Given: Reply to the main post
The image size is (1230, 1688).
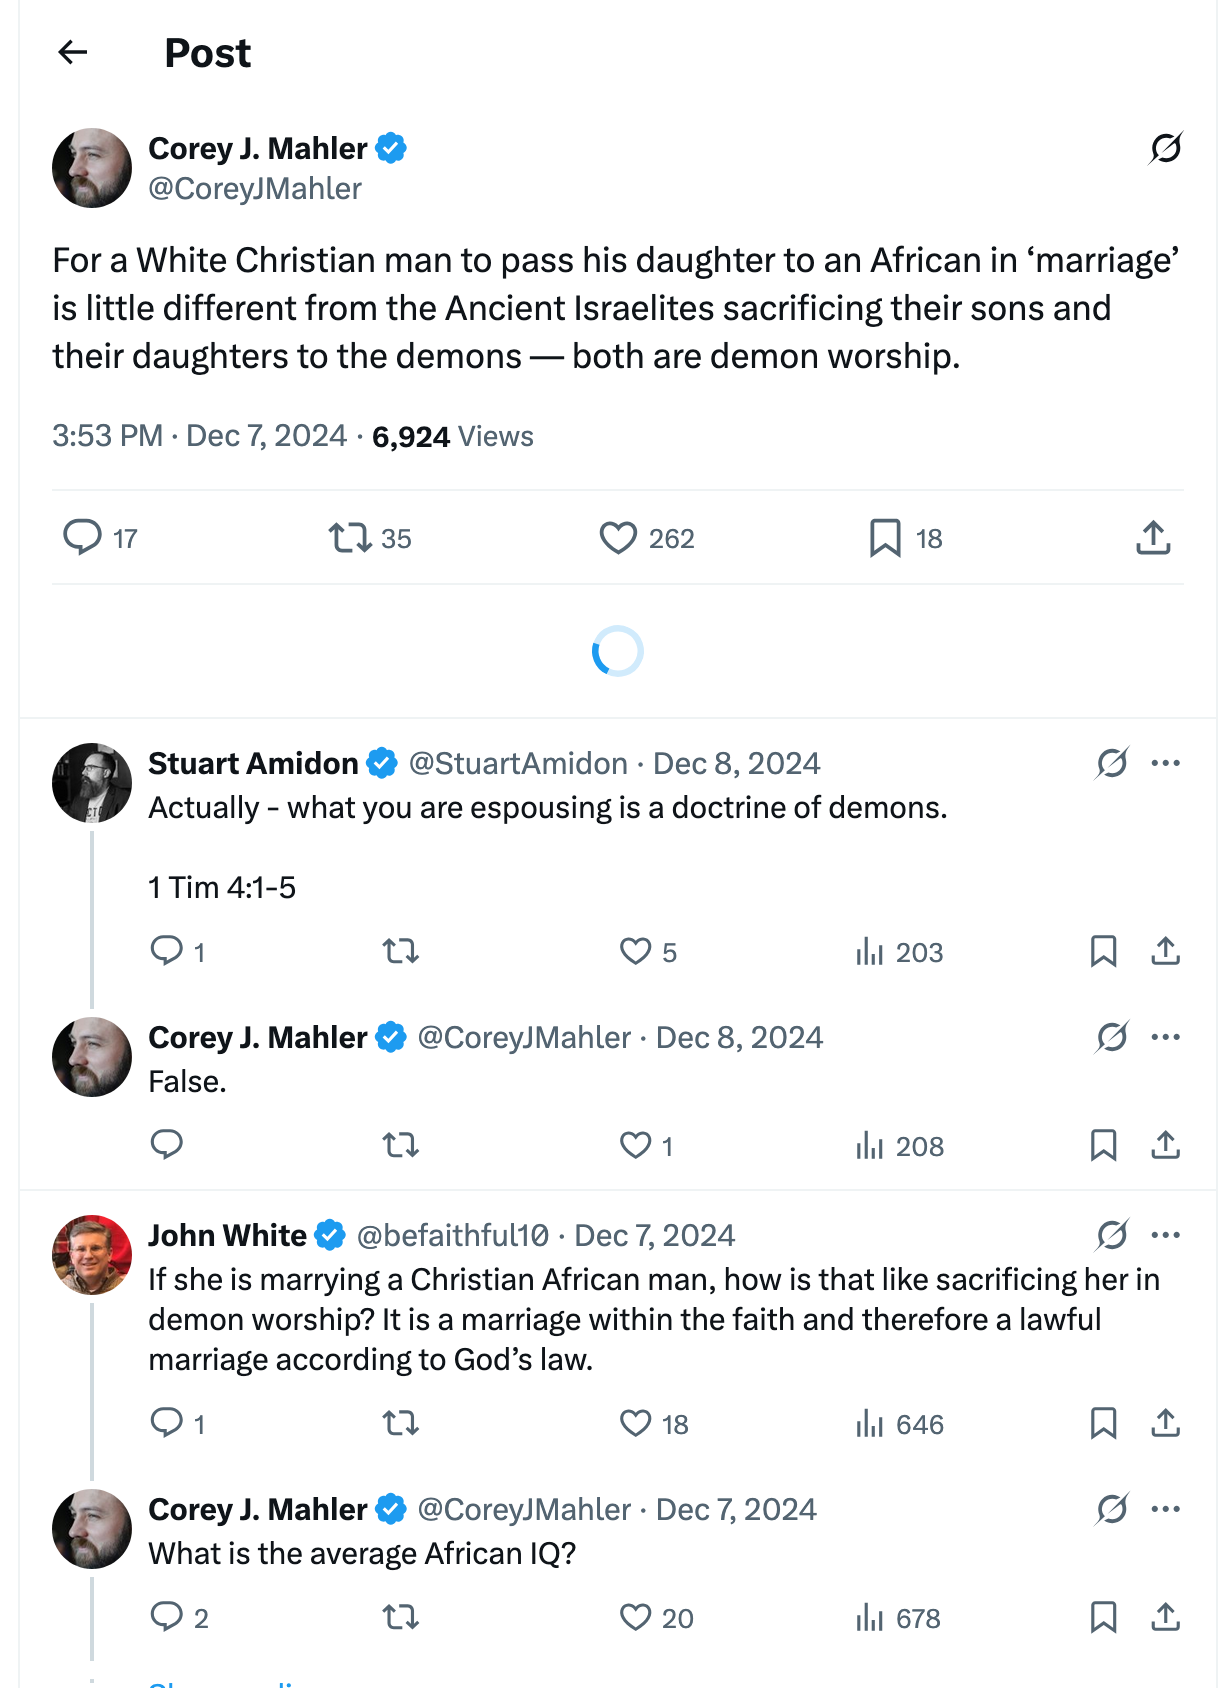Looking at the screenshot, I should [82, 538].
